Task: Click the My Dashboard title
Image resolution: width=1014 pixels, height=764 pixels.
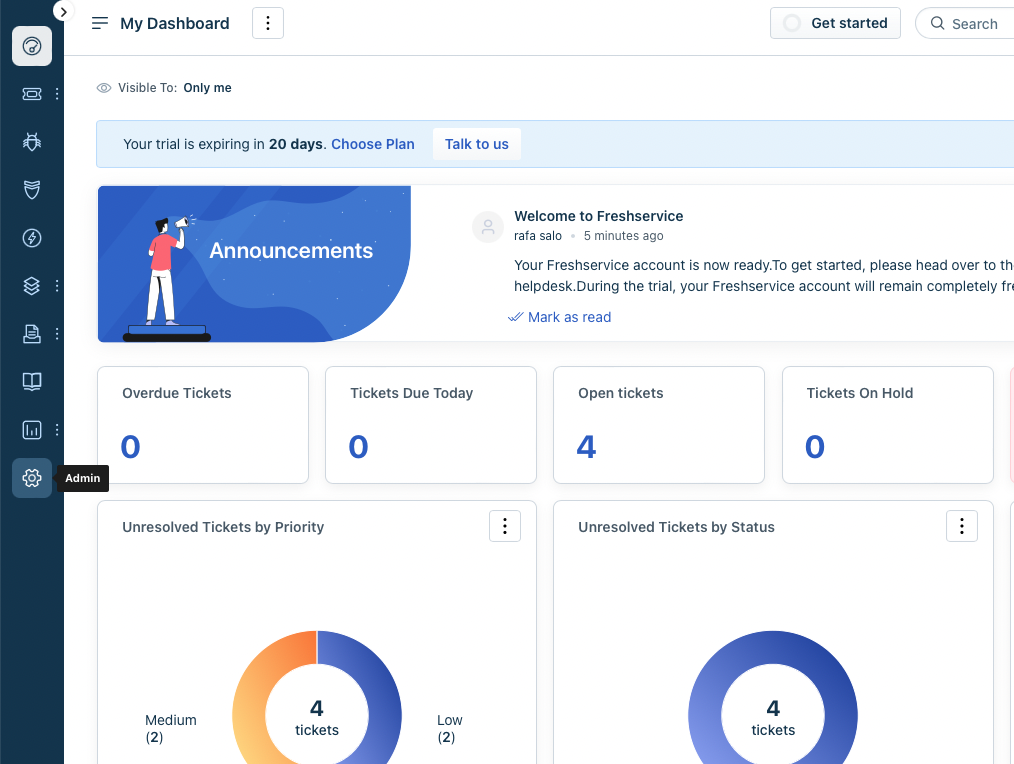Action: [175, 23]
